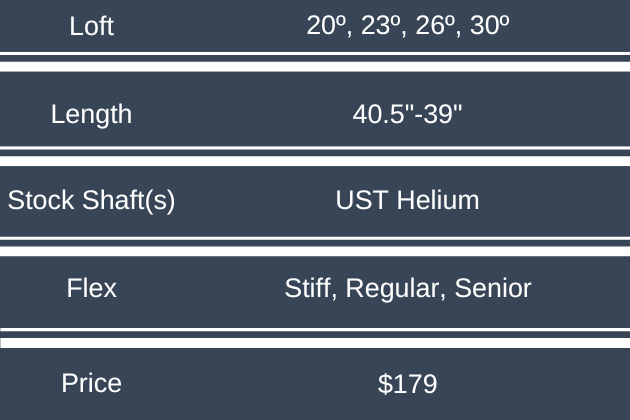The height and width of the screenshot is (420, 630).
Task: Click the $179 price value
Action: (407, 383)
